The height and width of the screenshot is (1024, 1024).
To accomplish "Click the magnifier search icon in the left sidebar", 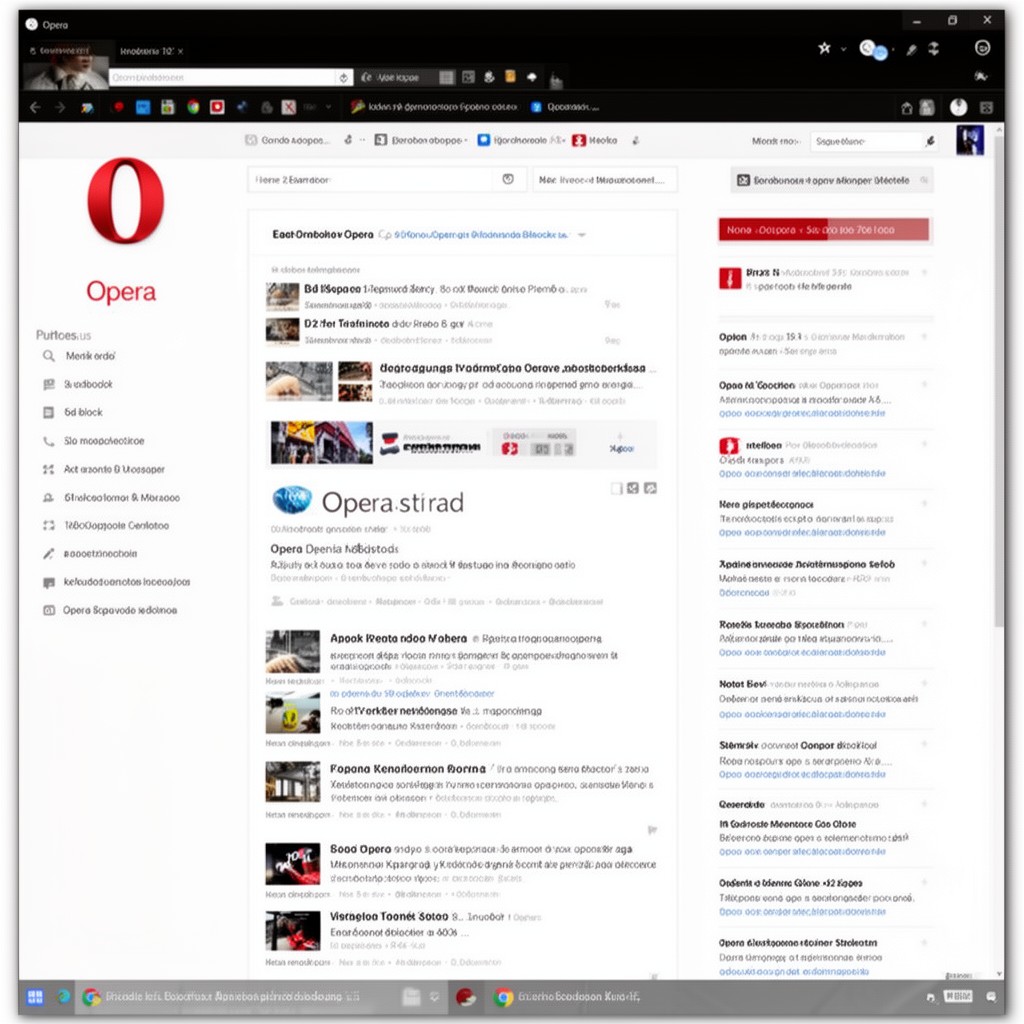I will [x=49, y=356].
